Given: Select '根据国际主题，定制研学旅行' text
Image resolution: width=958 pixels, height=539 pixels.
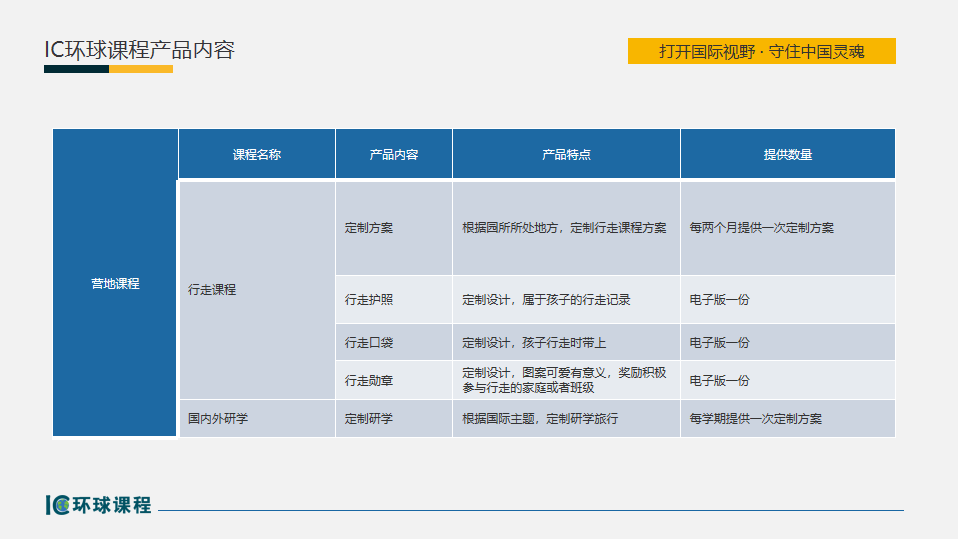Looking at the screenshot, I should [540, 419].
